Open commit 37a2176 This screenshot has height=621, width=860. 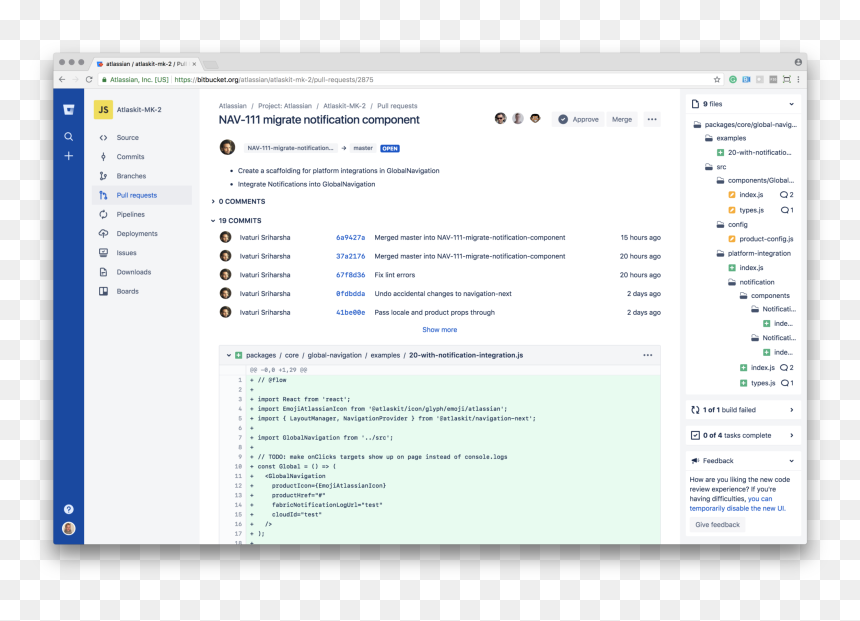pos(350,256)
